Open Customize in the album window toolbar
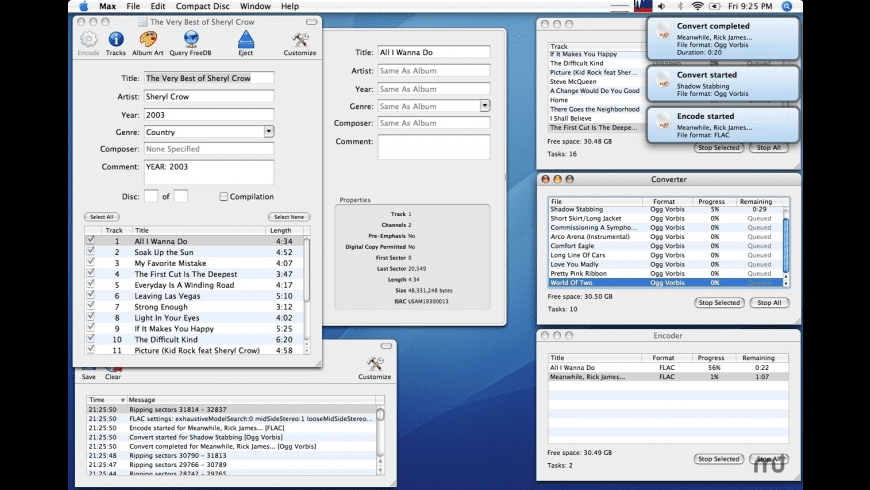 (x=299, y=40)
